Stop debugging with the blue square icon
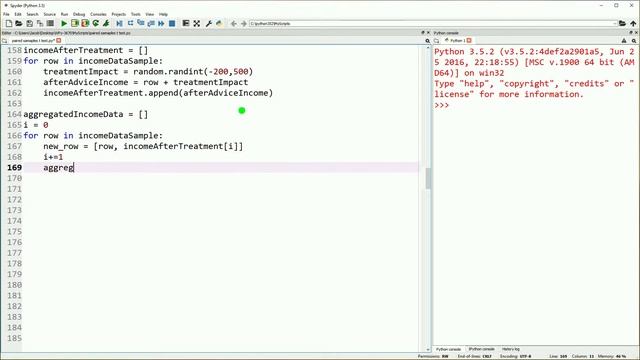640x360 pixels. (x=172, y=24)
